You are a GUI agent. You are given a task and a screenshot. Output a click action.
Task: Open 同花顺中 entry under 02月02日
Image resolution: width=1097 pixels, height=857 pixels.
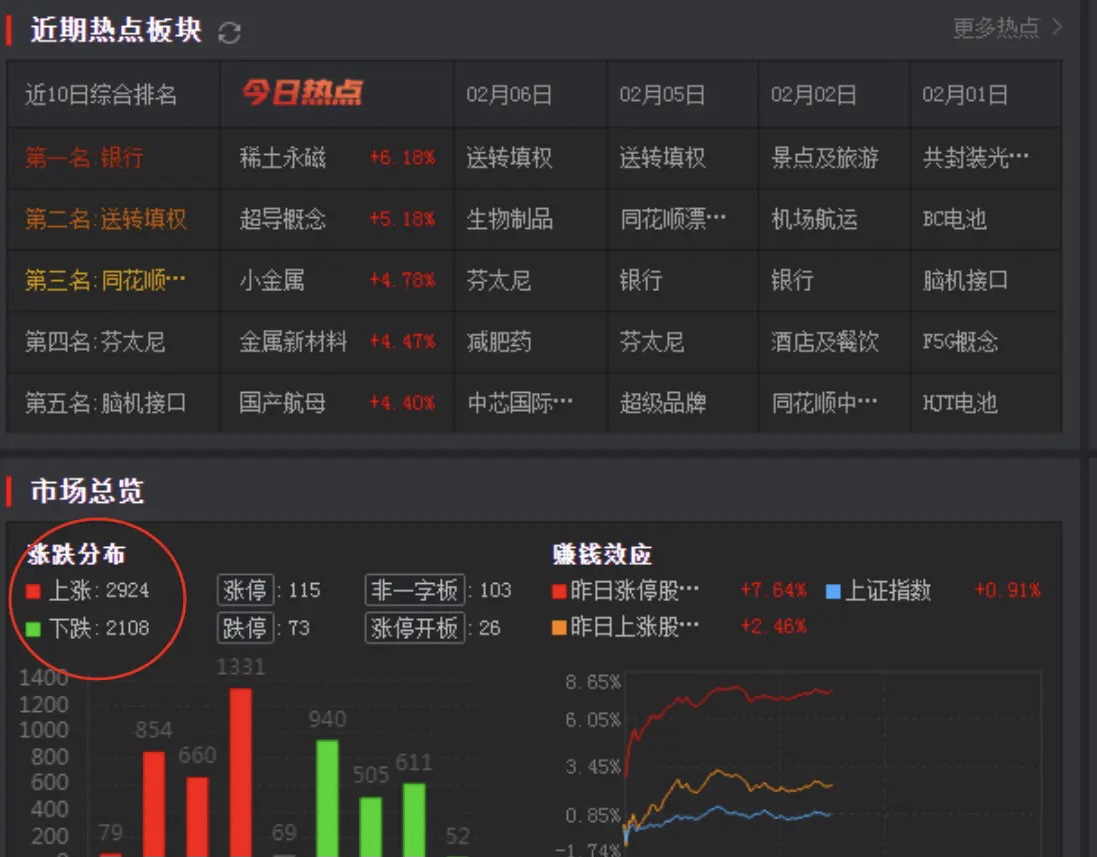tap(824, 404)
